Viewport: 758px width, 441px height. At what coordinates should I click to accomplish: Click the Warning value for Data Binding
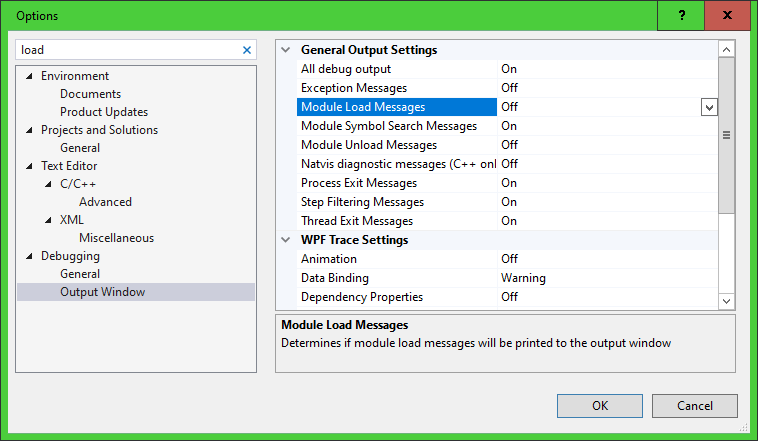pyautogui.click(x=524, y=278)
